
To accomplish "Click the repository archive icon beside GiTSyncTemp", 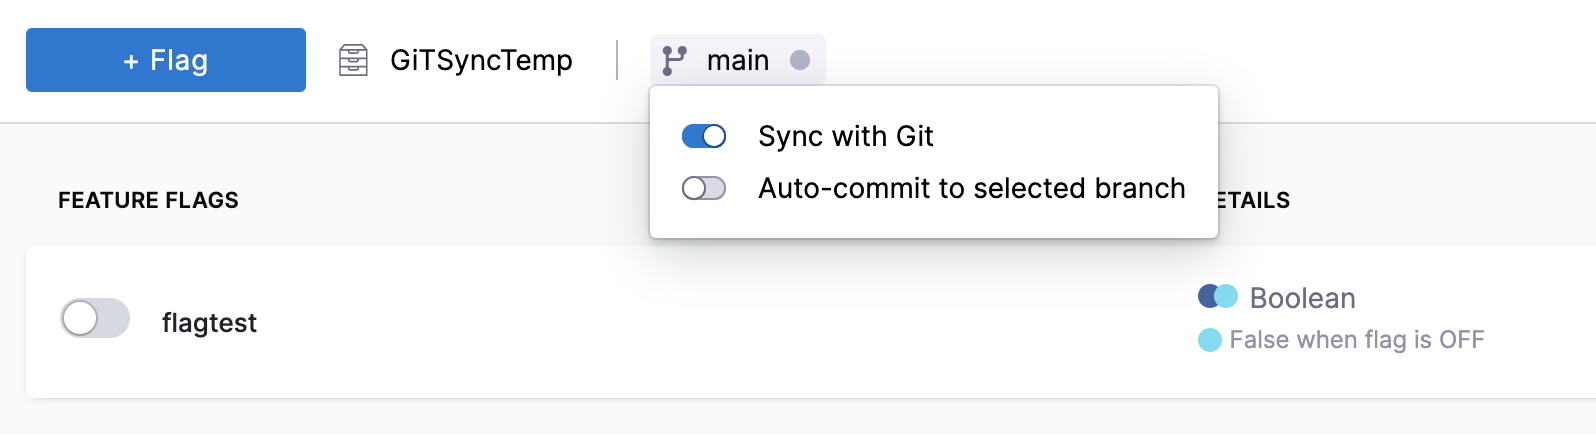I will [x=353, y=60].
